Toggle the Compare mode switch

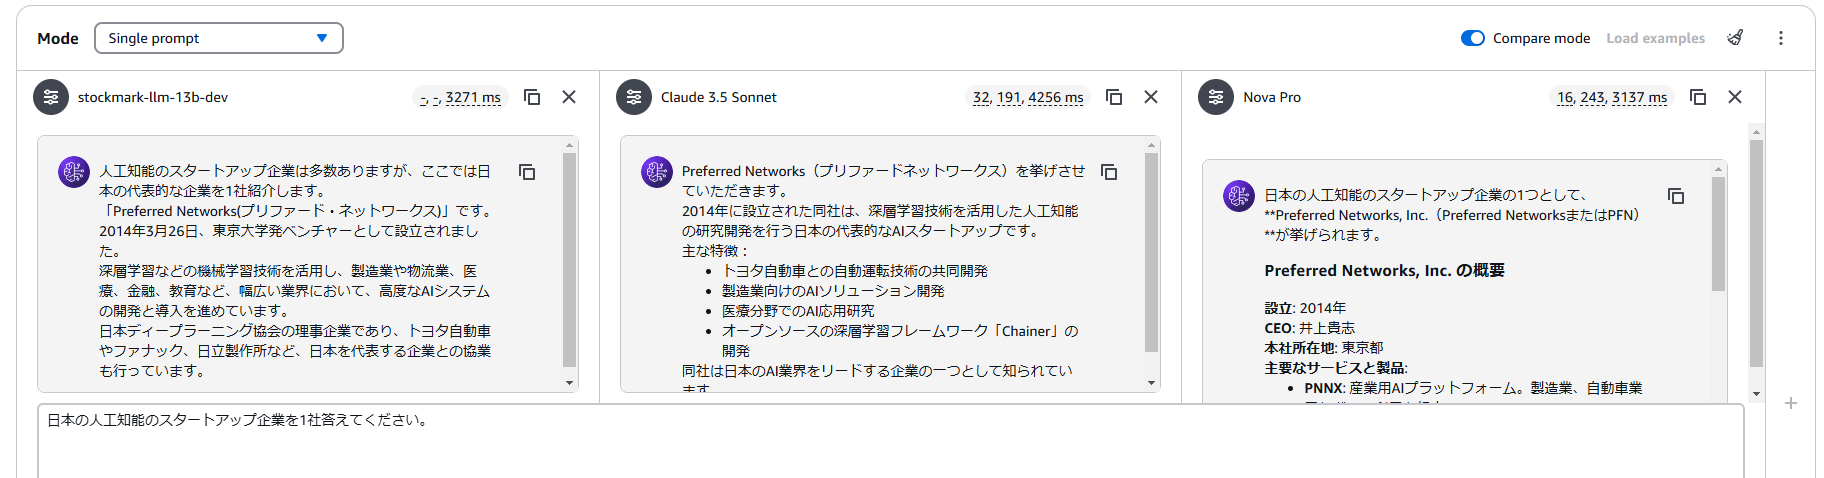1472,38
